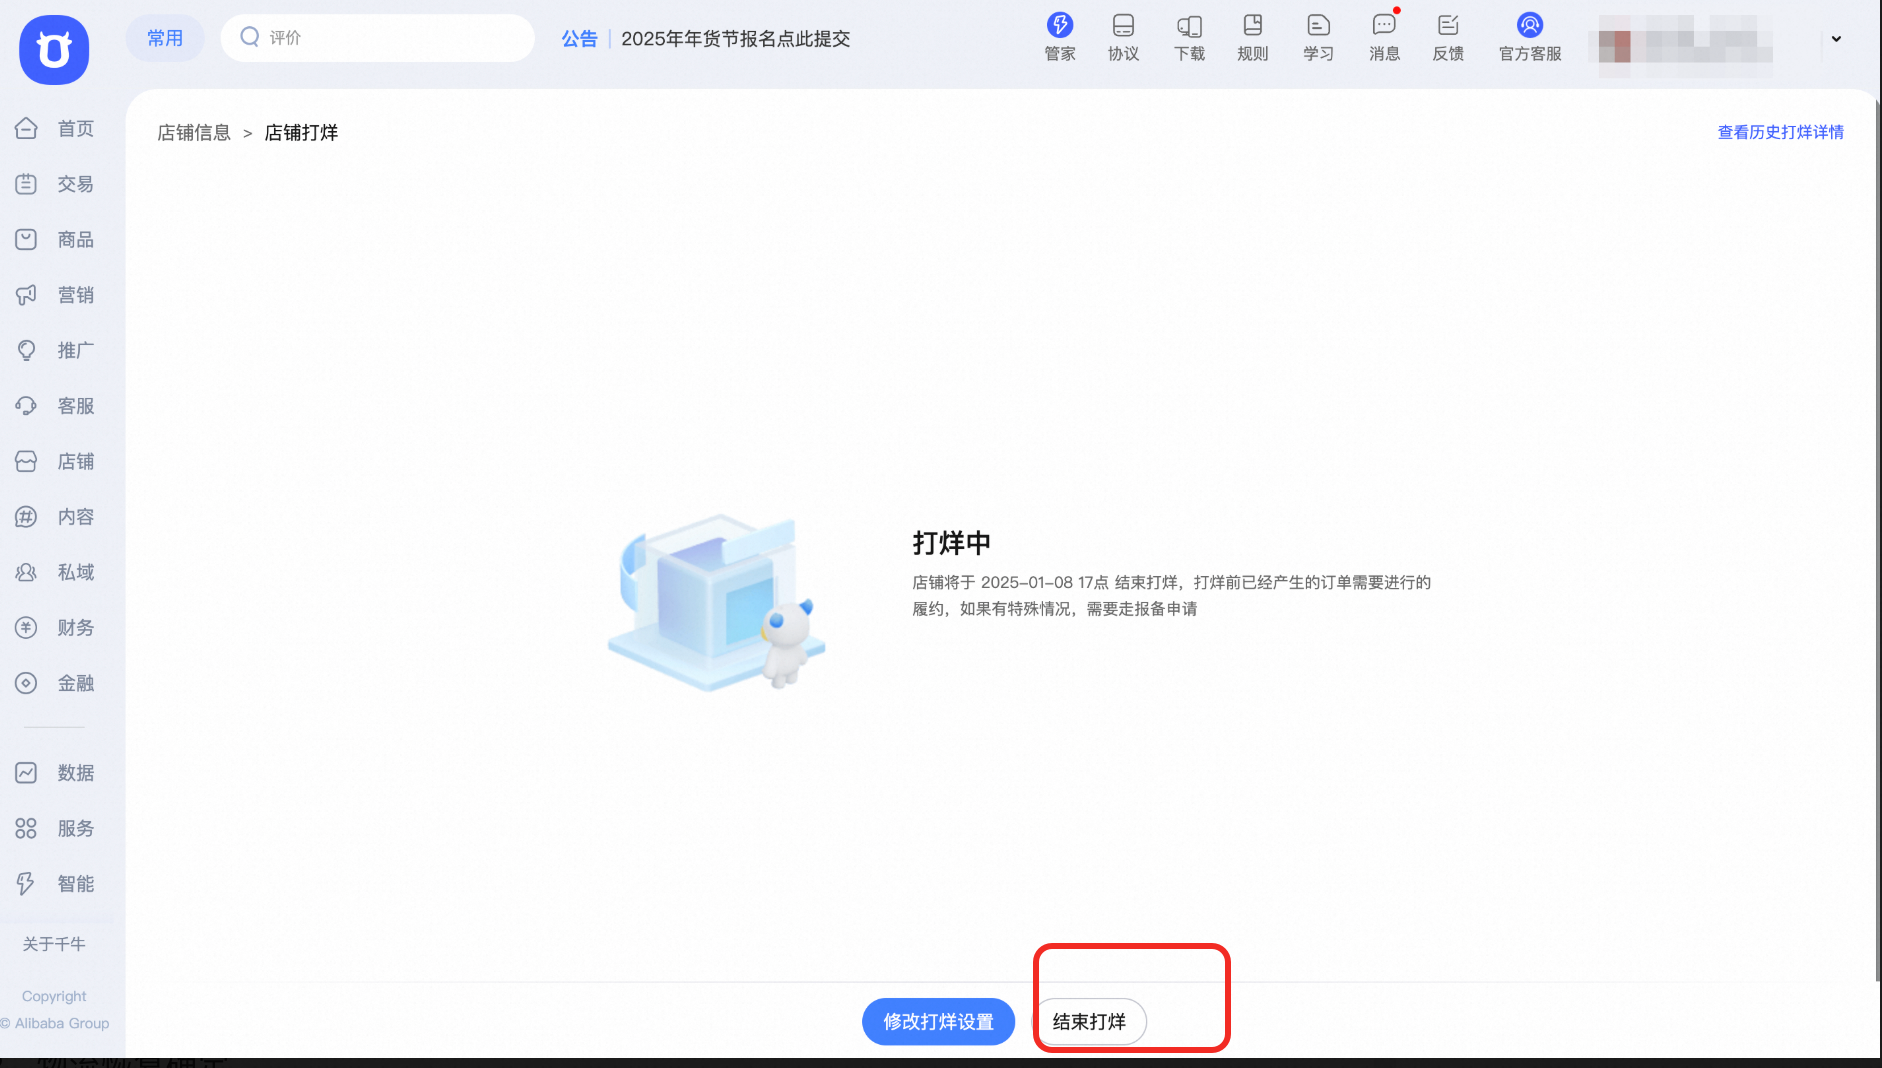Click the Qianniu logo icon
The image size is (1882, 1068).
54,49
